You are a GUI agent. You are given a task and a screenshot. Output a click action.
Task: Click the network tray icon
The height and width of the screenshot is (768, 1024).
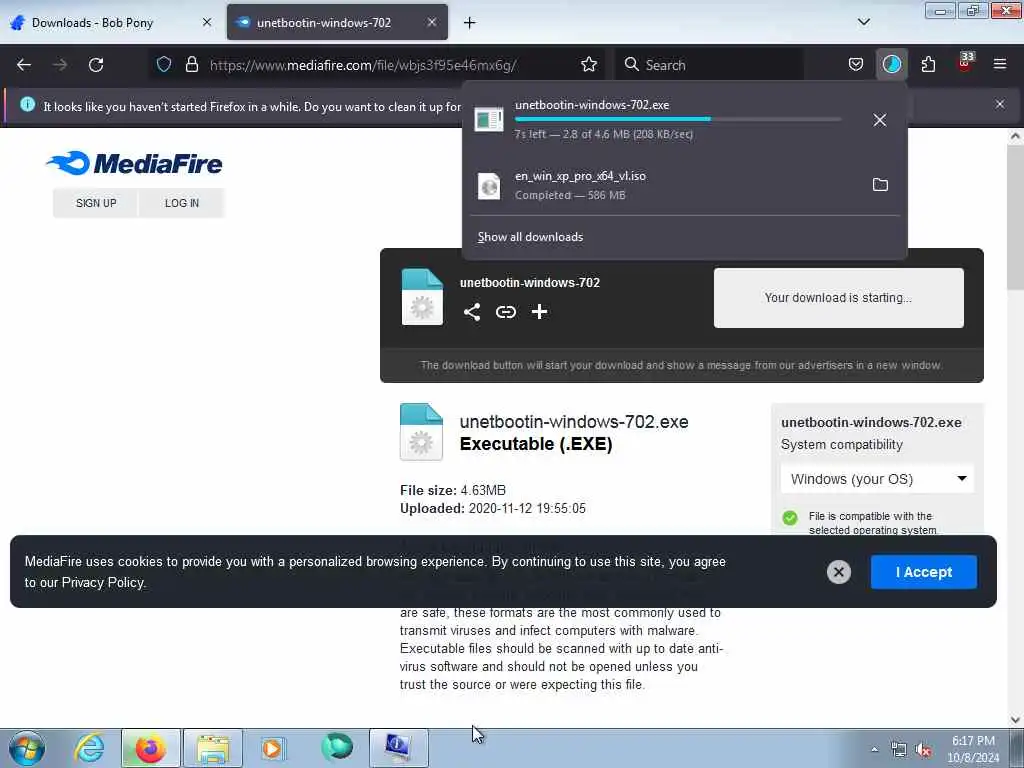click(x=899, y=750)
